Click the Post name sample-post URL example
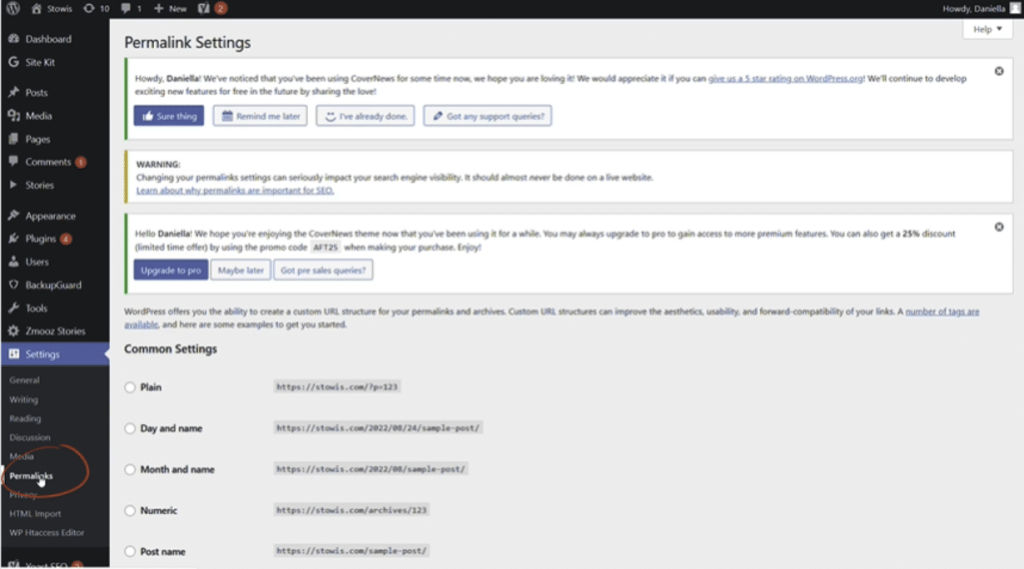The image size is (1024, 569). coord(351,551)
